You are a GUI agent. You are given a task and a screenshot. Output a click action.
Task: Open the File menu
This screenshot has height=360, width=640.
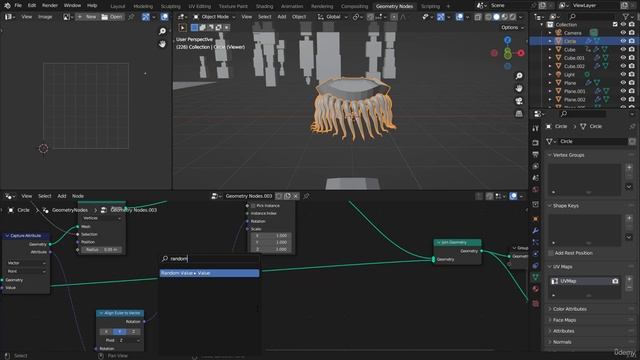pyautogui.click(x=18, y=6)
